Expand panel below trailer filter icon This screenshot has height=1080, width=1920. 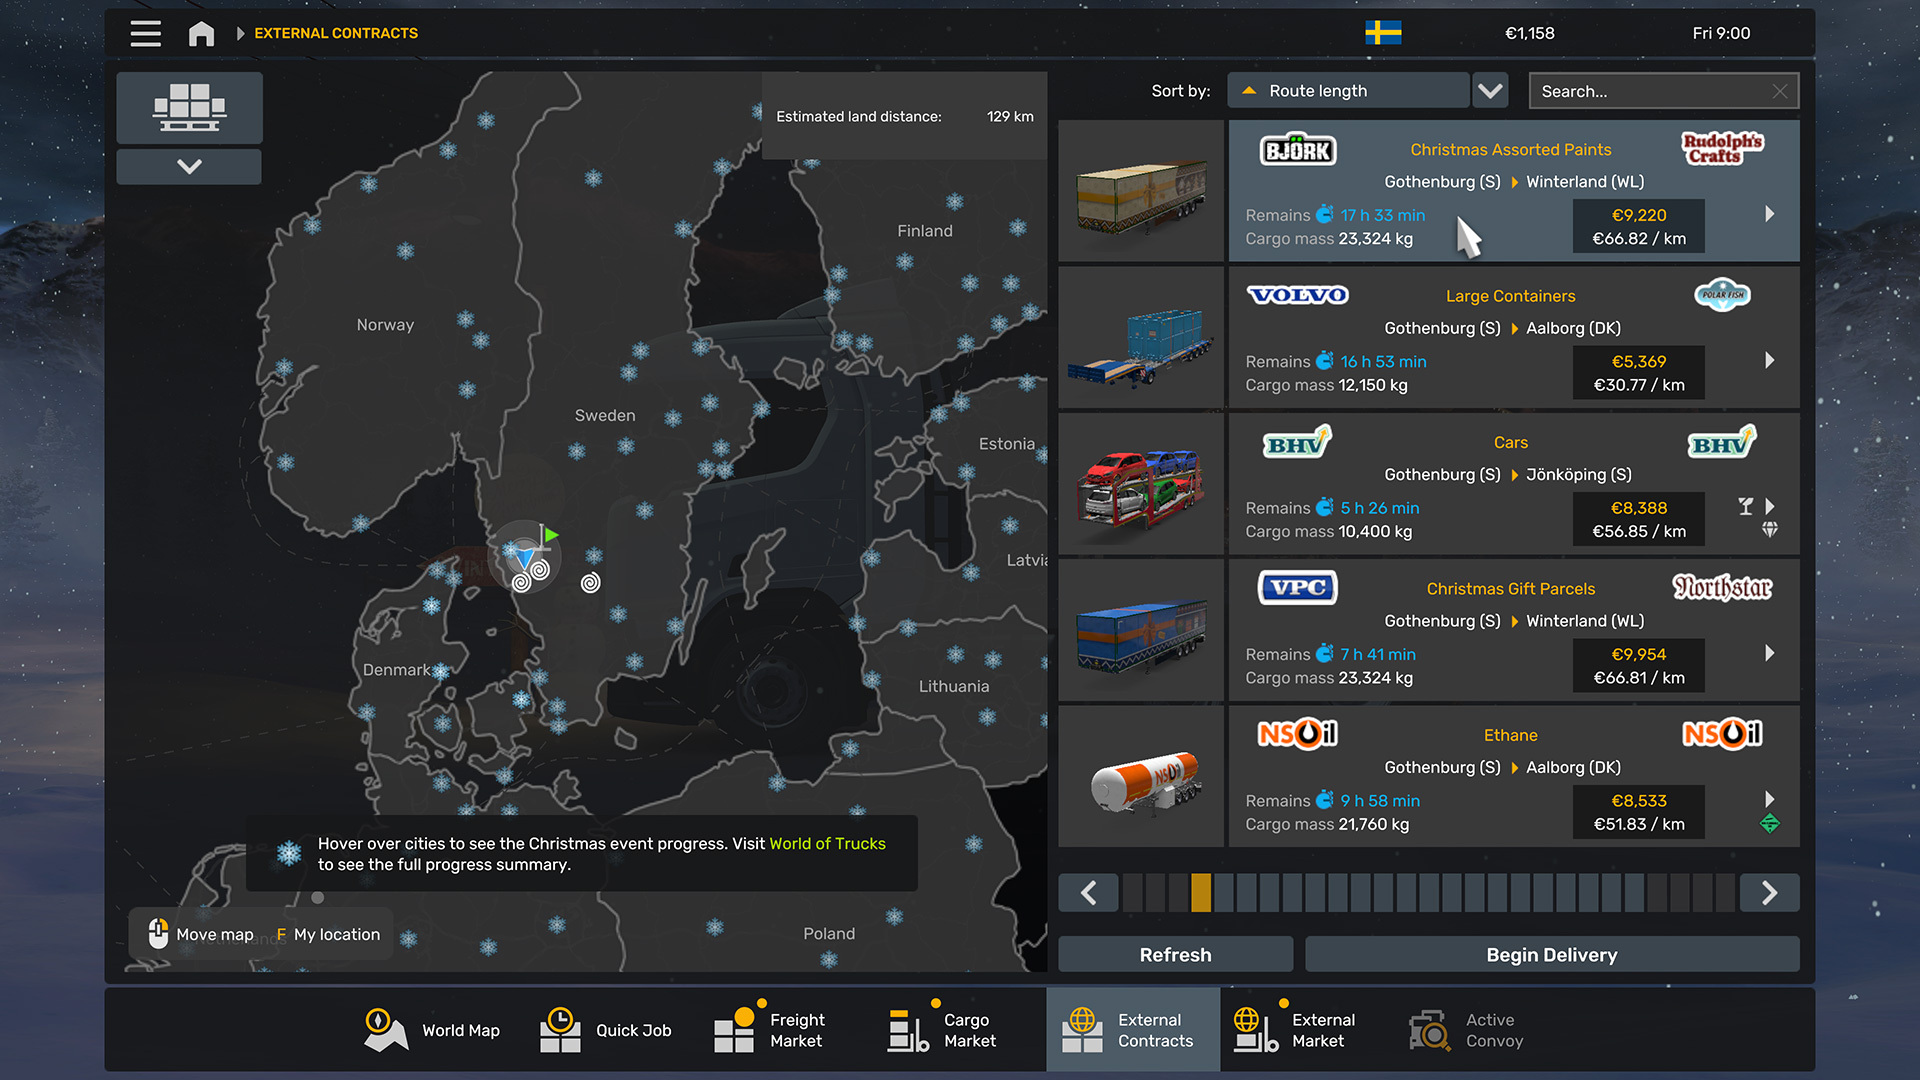click(189, 167)
